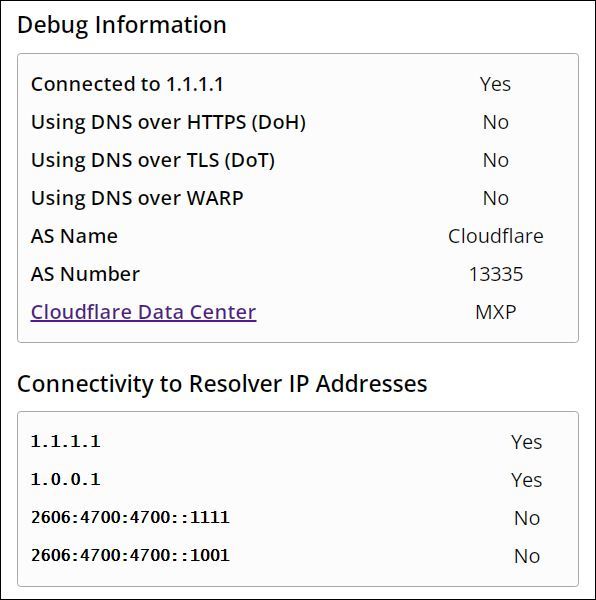596x600 pixels.
Task: Click the Cloudflare AS Name value
Action: tap(496, 236)
